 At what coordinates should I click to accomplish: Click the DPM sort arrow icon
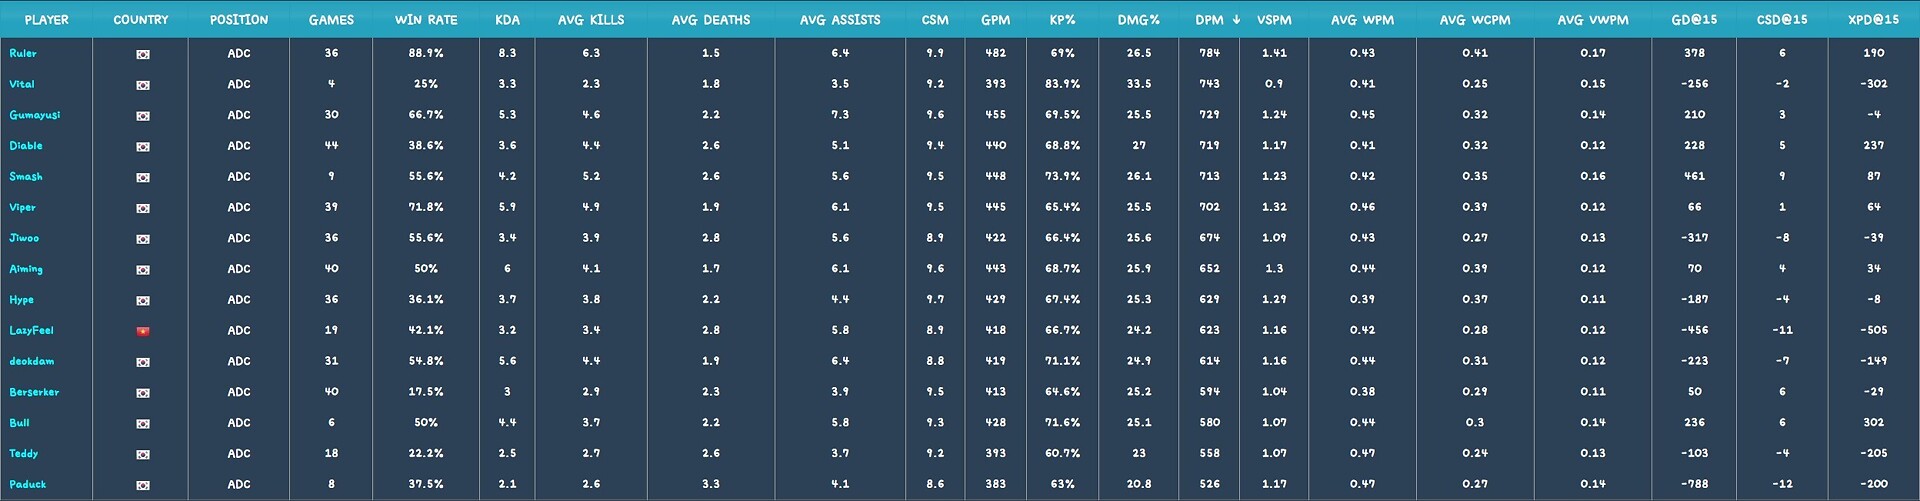[x=1236, y=19]
